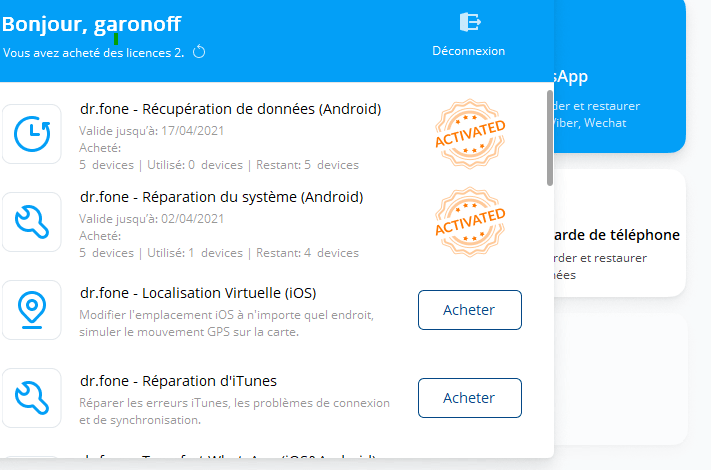711x470 pixels.
Task: Open the WhatsApp transfer card behind the panel
Action: point(619,76)
